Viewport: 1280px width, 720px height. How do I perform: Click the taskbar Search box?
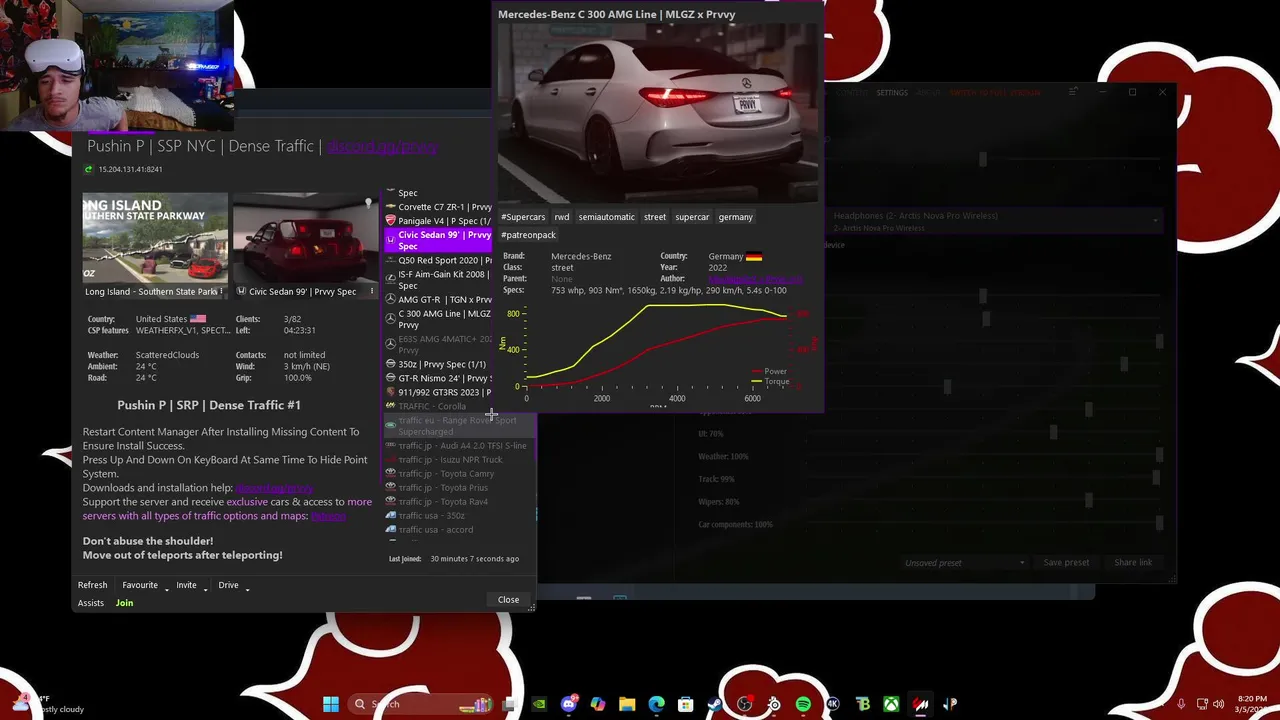pos(420,704)
